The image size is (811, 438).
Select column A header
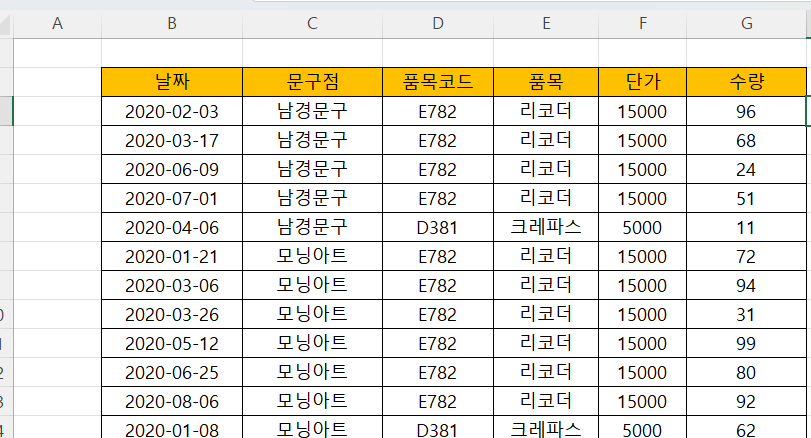pos(57,23)
